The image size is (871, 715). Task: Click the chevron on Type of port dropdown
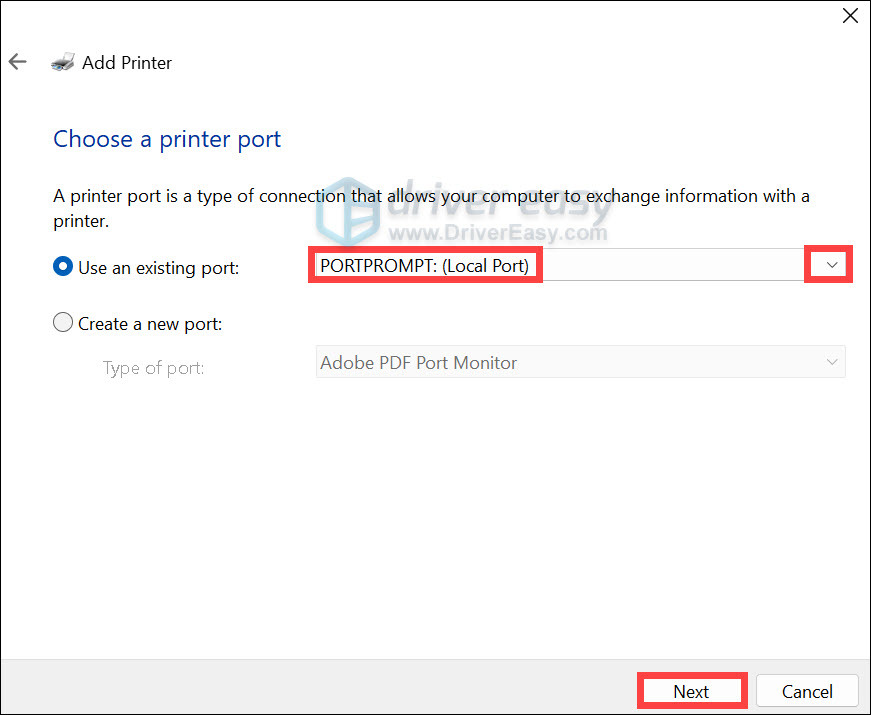[831, 362]
